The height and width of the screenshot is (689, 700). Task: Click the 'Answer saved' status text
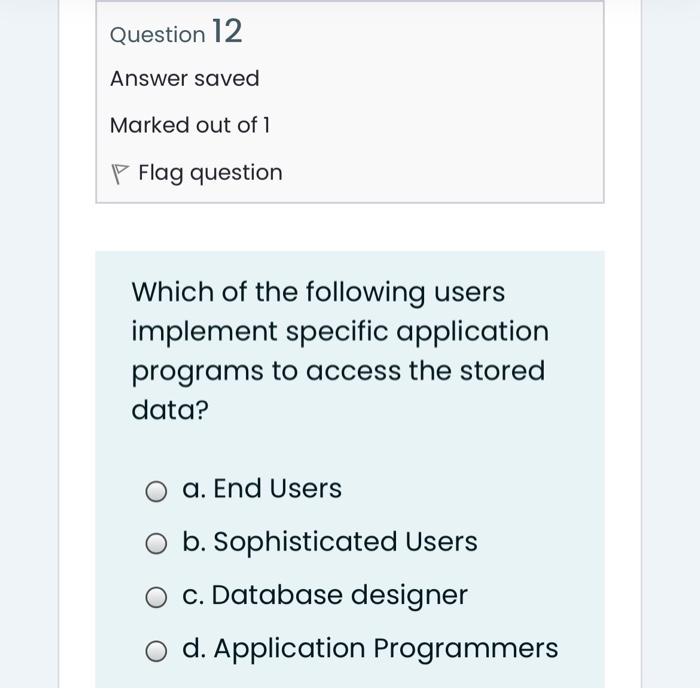(185, 79)
